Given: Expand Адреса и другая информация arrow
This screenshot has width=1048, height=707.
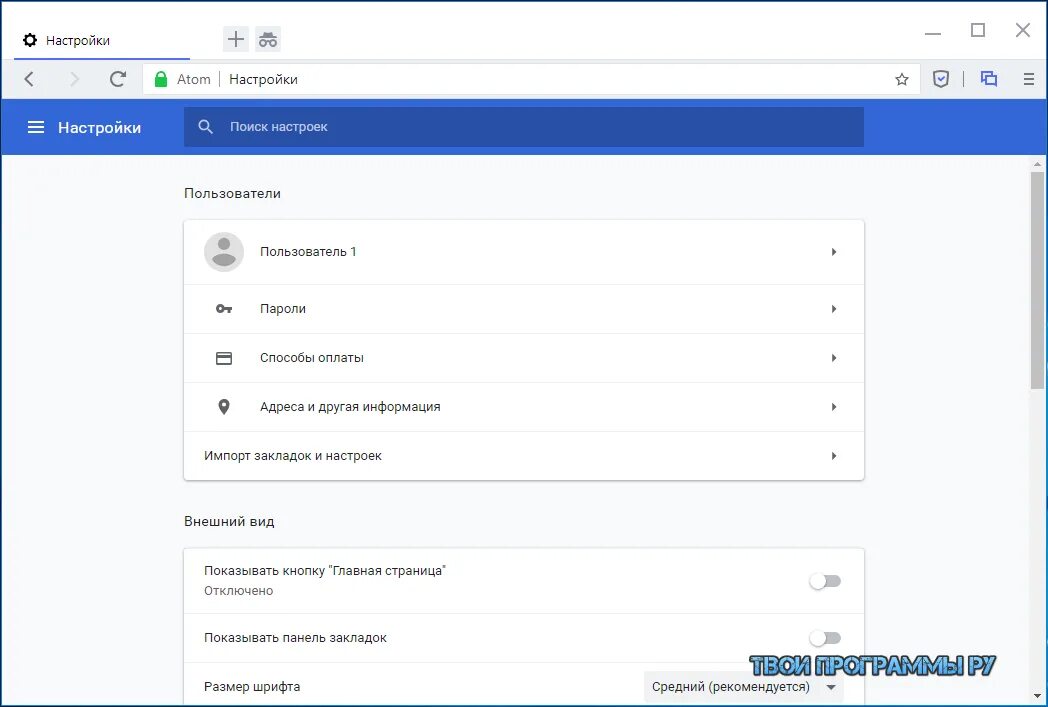Looking at the screenshot, I should (833, 407).
